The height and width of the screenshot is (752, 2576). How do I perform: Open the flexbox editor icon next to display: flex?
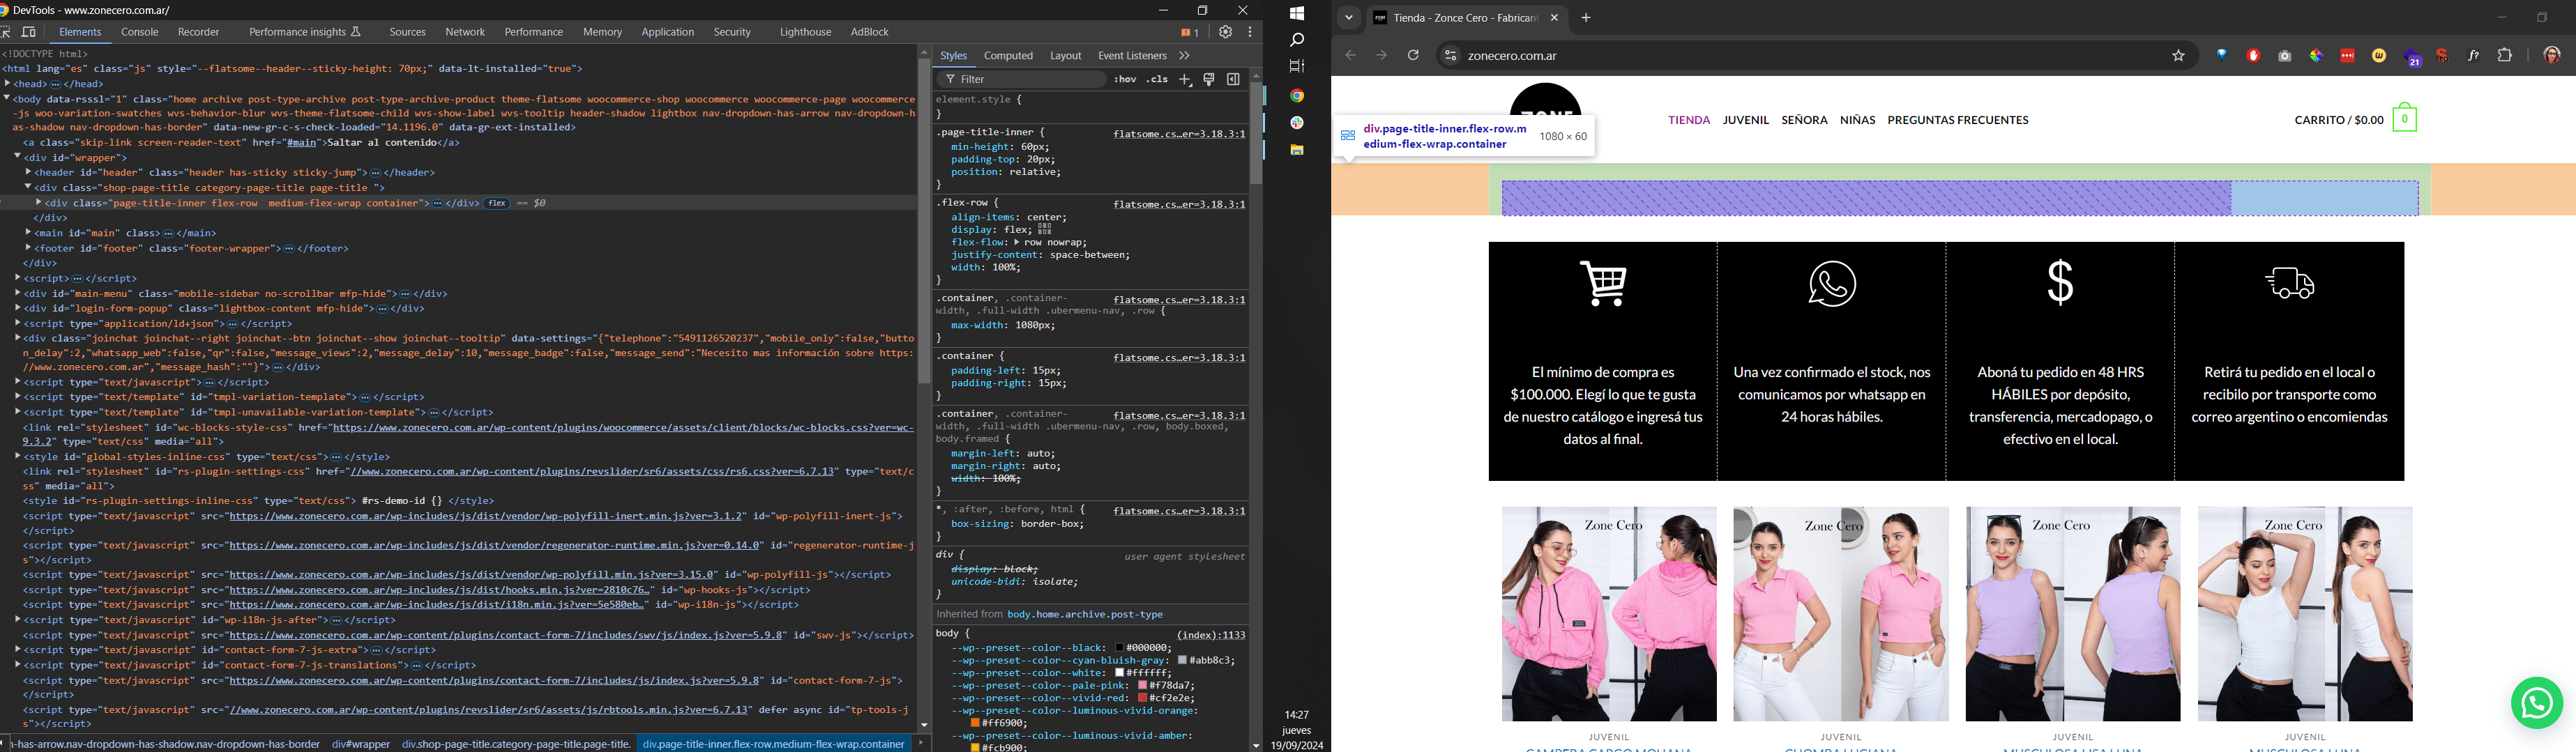[x=1045, y=230]
